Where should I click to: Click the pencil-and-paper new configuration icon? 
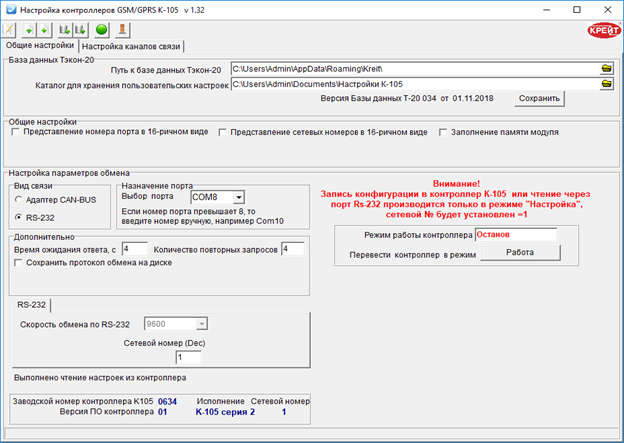coord(9,30)
